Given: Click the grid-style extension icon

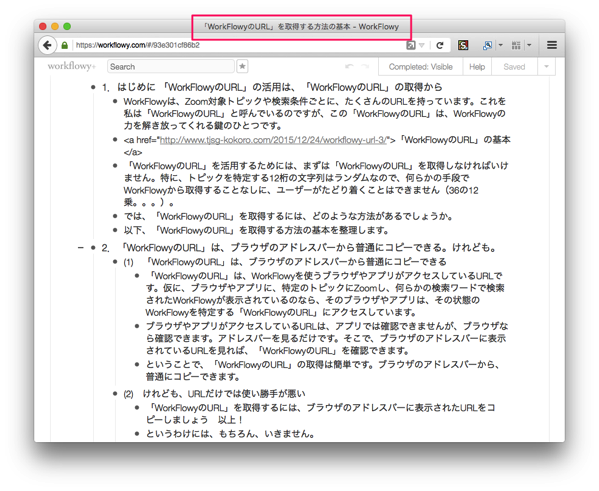Looking at the screenshot, I should (x=516, y=45).
